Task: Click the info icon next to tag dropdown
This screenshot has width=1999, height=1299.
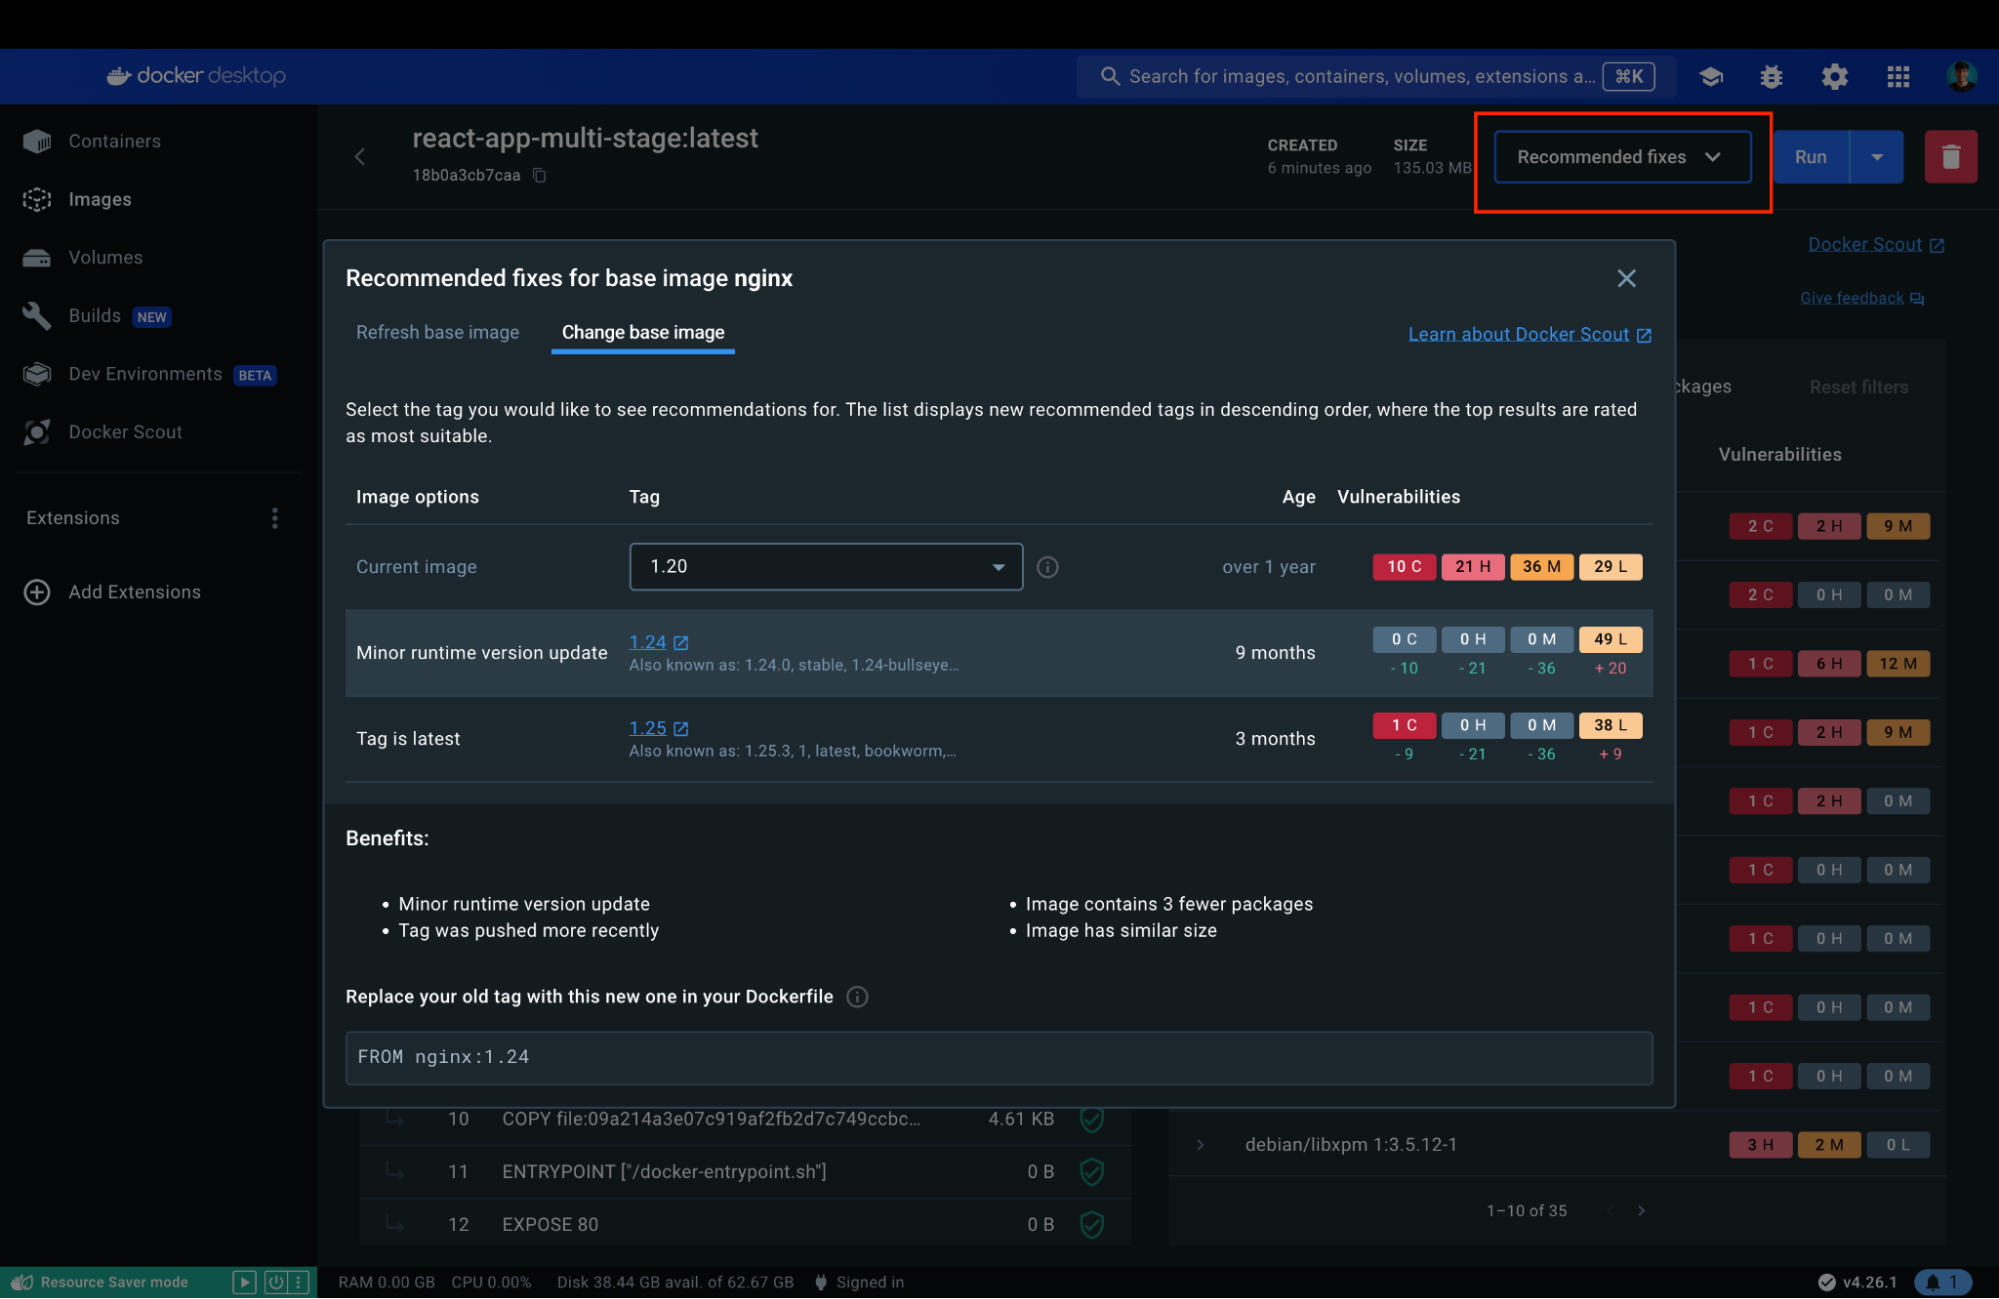Action: 1047,567
